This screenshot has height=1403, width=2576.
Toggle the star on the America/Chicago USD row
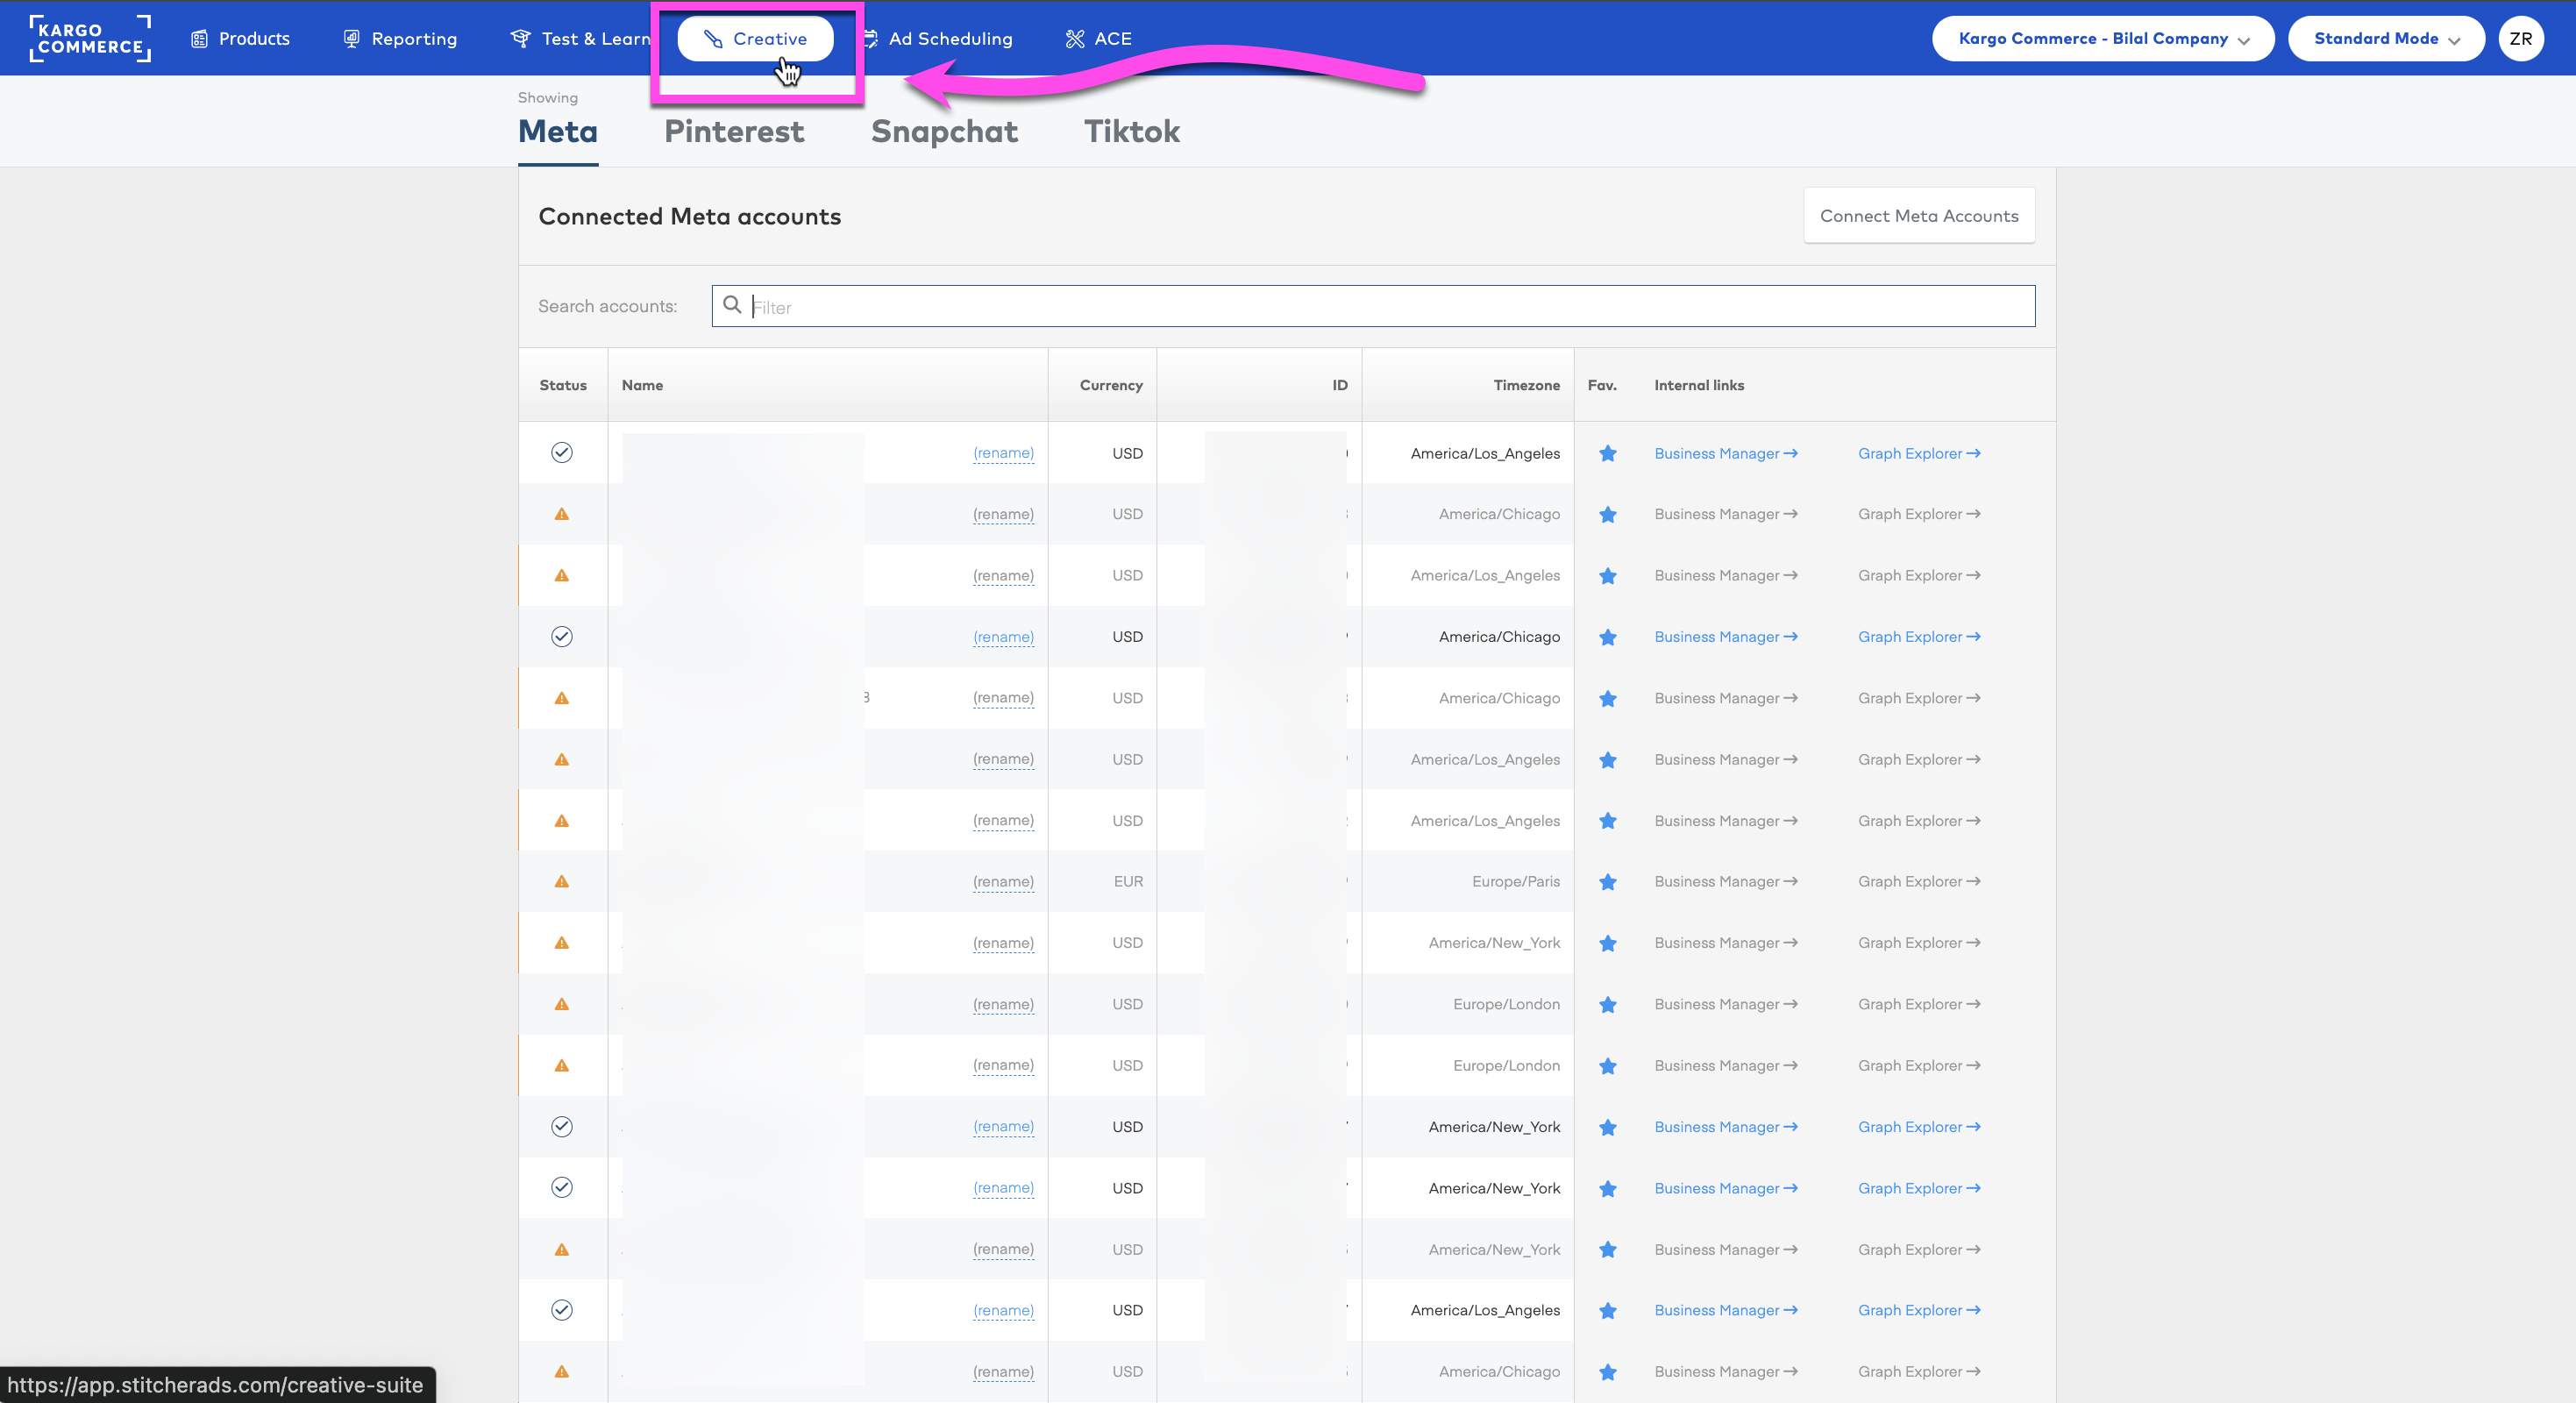[x=1608, y=637]
